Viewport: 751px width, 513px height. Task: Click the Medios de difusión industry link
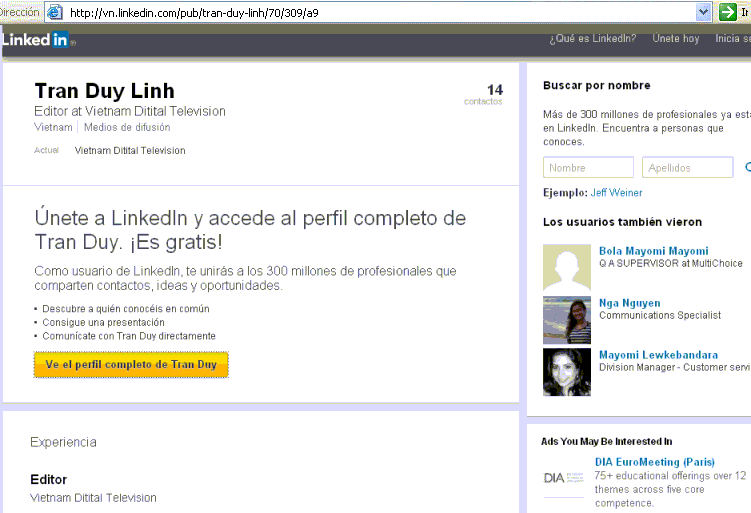[x=127, y=127]
